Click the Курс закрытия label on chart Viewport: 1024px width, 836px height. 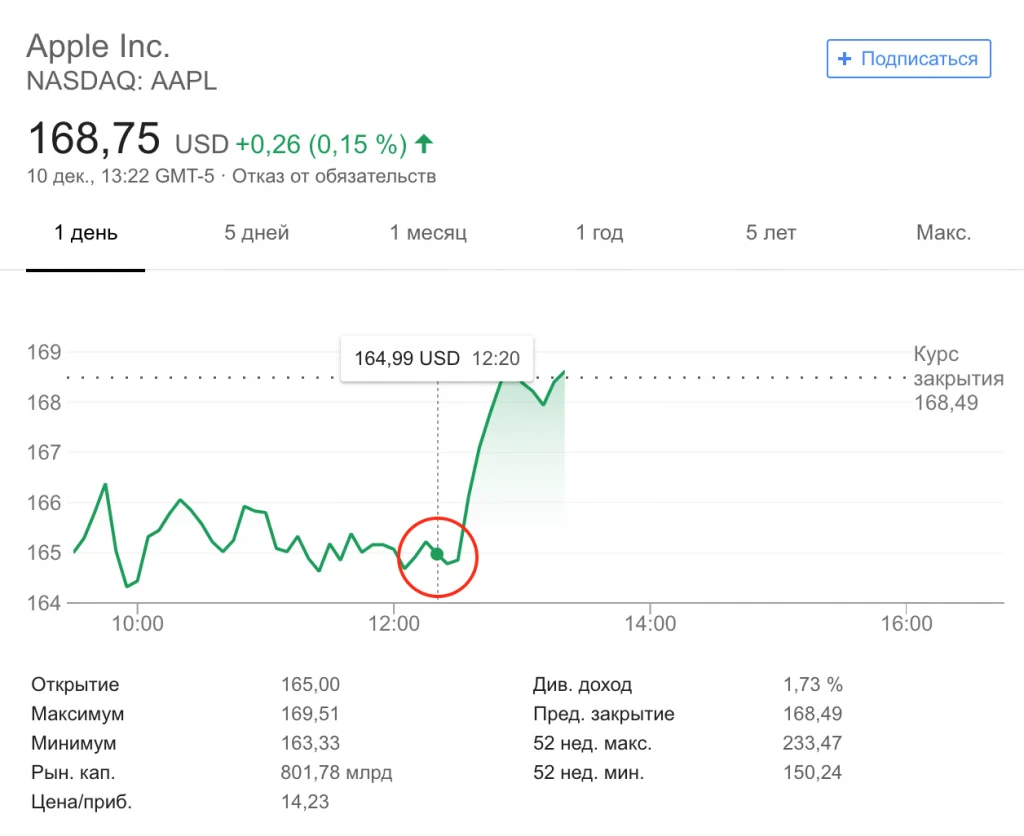click(x=958, y=366)
